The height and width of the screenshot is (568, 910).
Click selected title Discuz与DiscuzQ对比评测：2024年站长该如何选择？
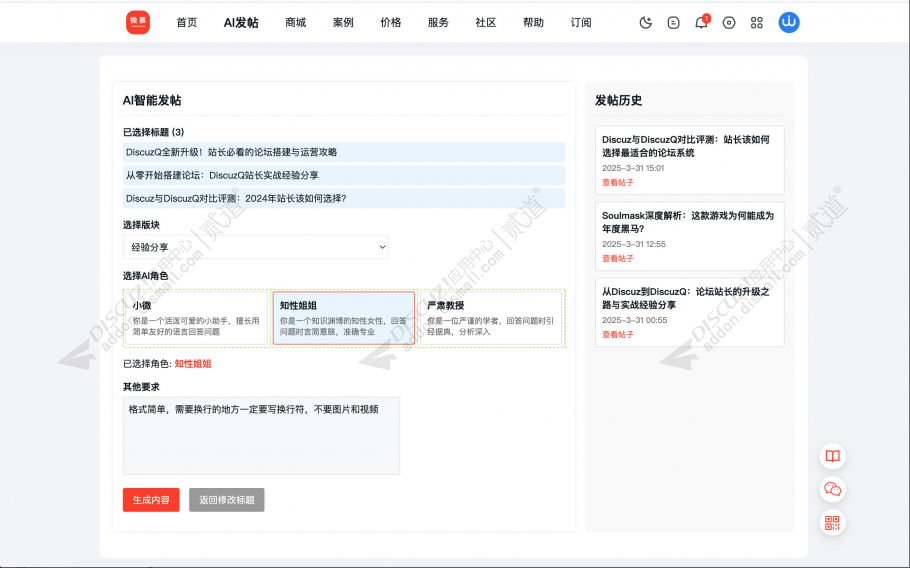point(344,198)
